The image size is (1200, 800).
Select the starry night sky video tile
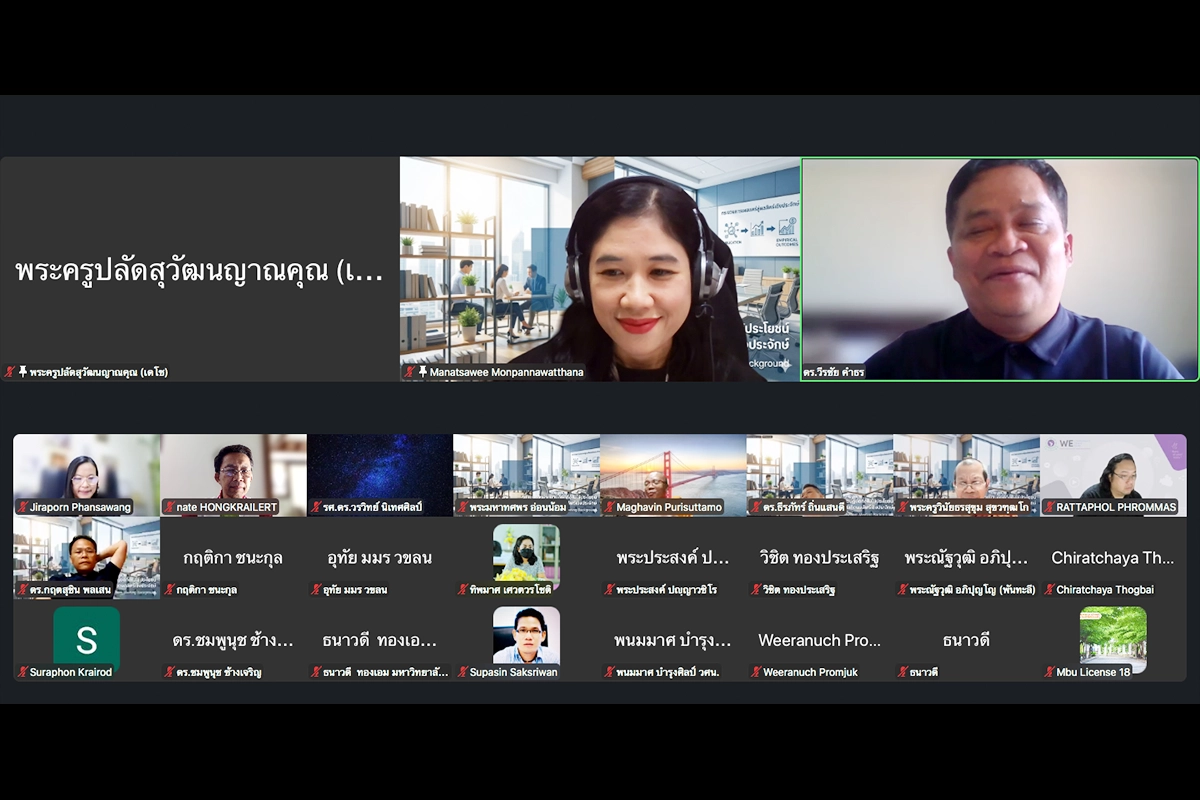click(x=380, y=470)
